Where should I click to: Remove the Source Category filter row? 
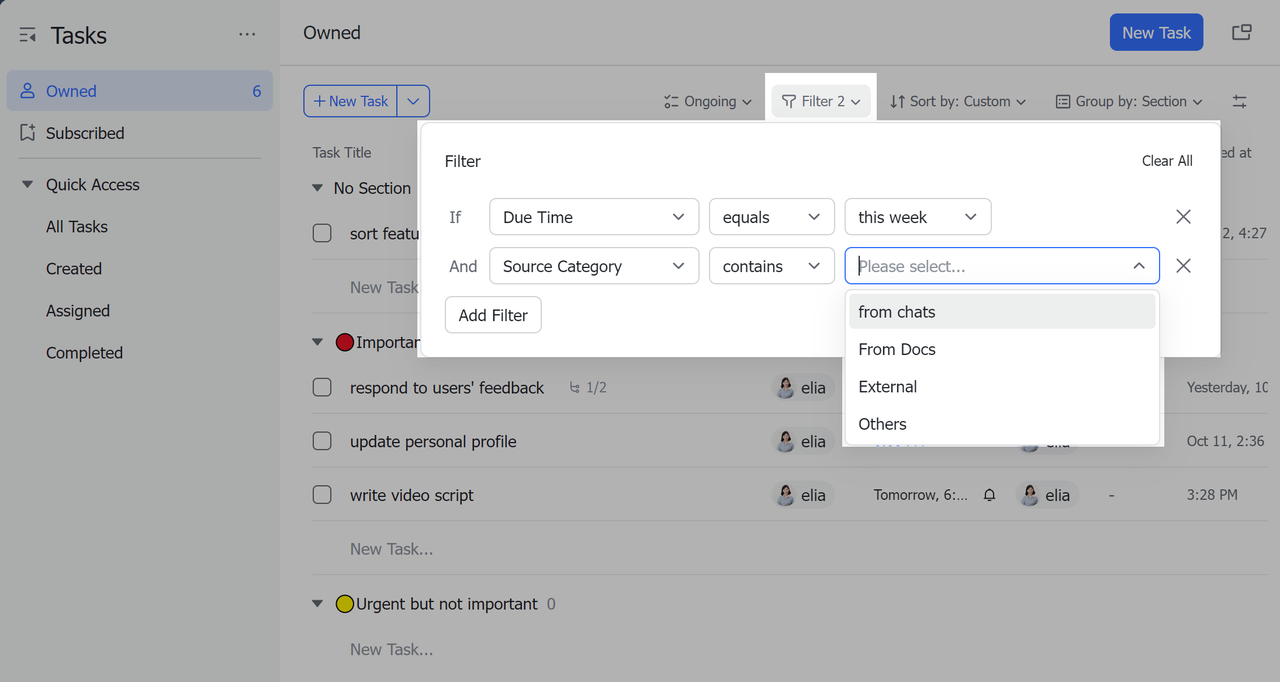point(1183,266)
